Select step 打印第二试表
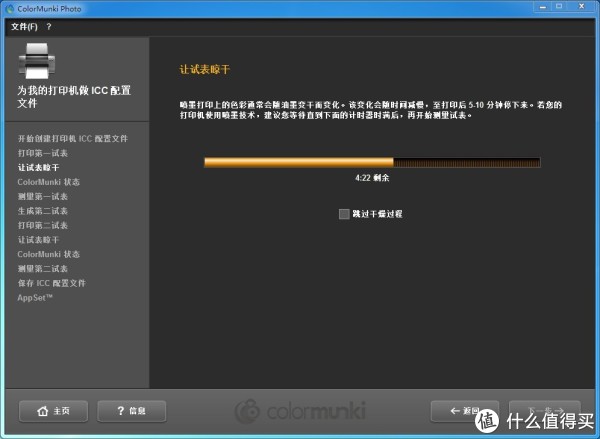Screen dimensions: 600x439 (43, 225)
